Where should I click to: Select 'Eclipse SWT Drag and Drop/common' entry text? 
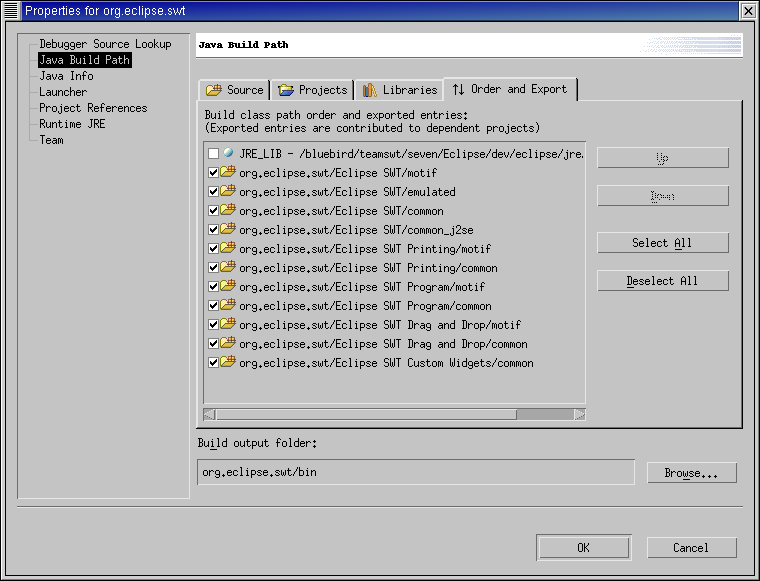tap(383, 344)
